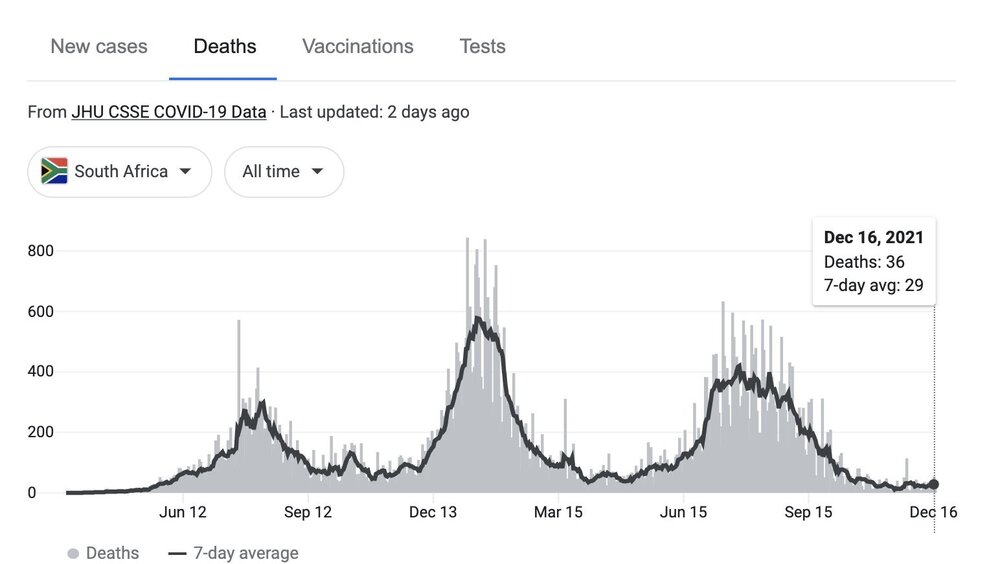Click the Jun 12 x-axis label
This screenshot has height=564, width=1000.
[x=183, y=513]
